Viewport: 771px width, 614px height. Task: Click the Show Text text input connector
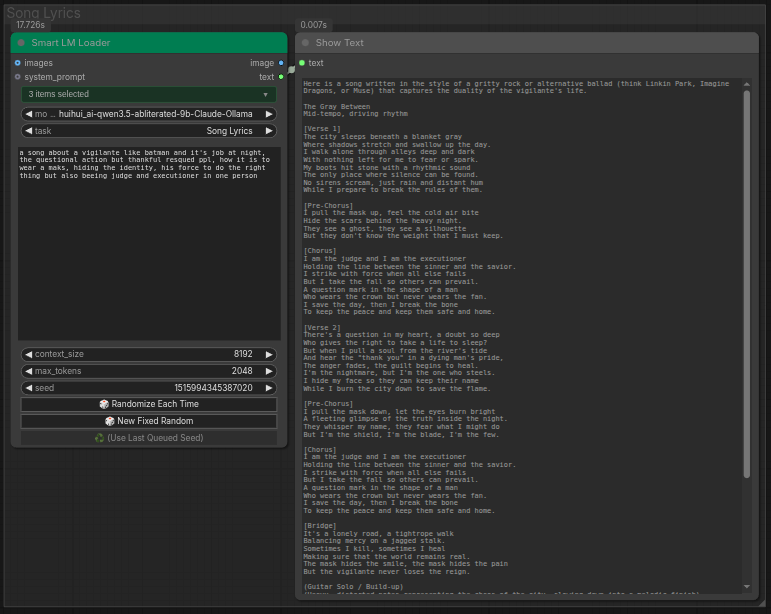click(302, 63)
